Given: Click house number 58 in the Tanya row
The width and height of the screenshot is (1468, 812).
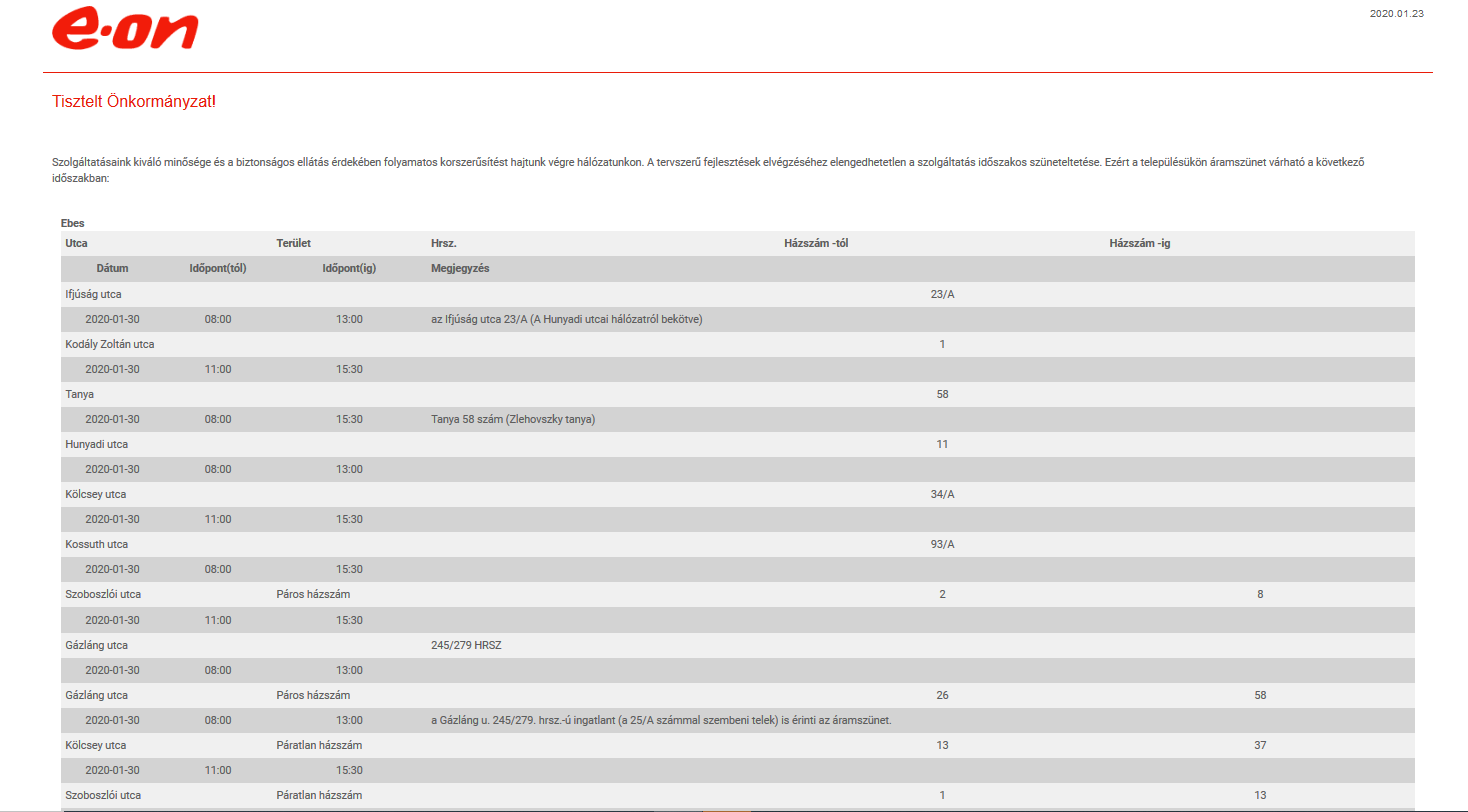Looking at the screenshot, I should (942, 394).
